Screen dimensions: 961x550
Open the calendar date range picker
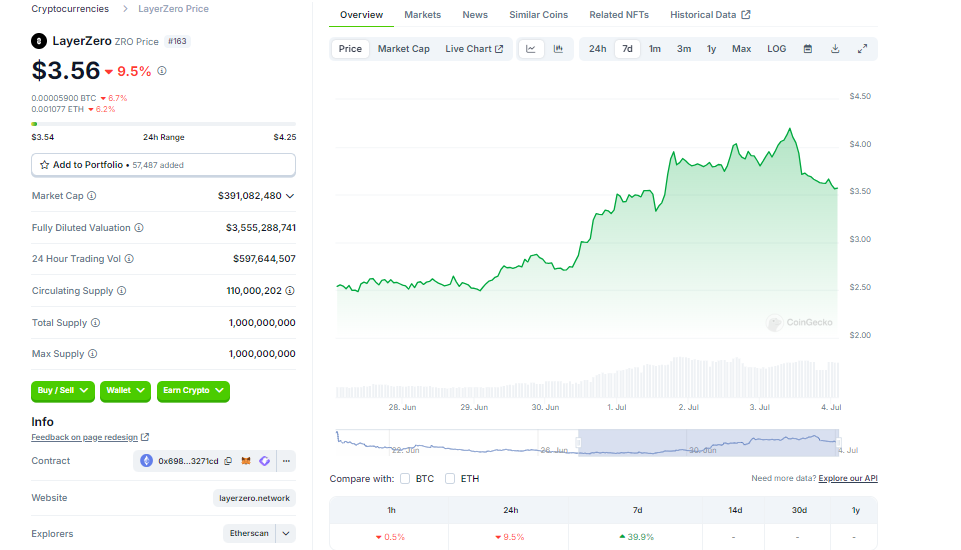(808, 49)
